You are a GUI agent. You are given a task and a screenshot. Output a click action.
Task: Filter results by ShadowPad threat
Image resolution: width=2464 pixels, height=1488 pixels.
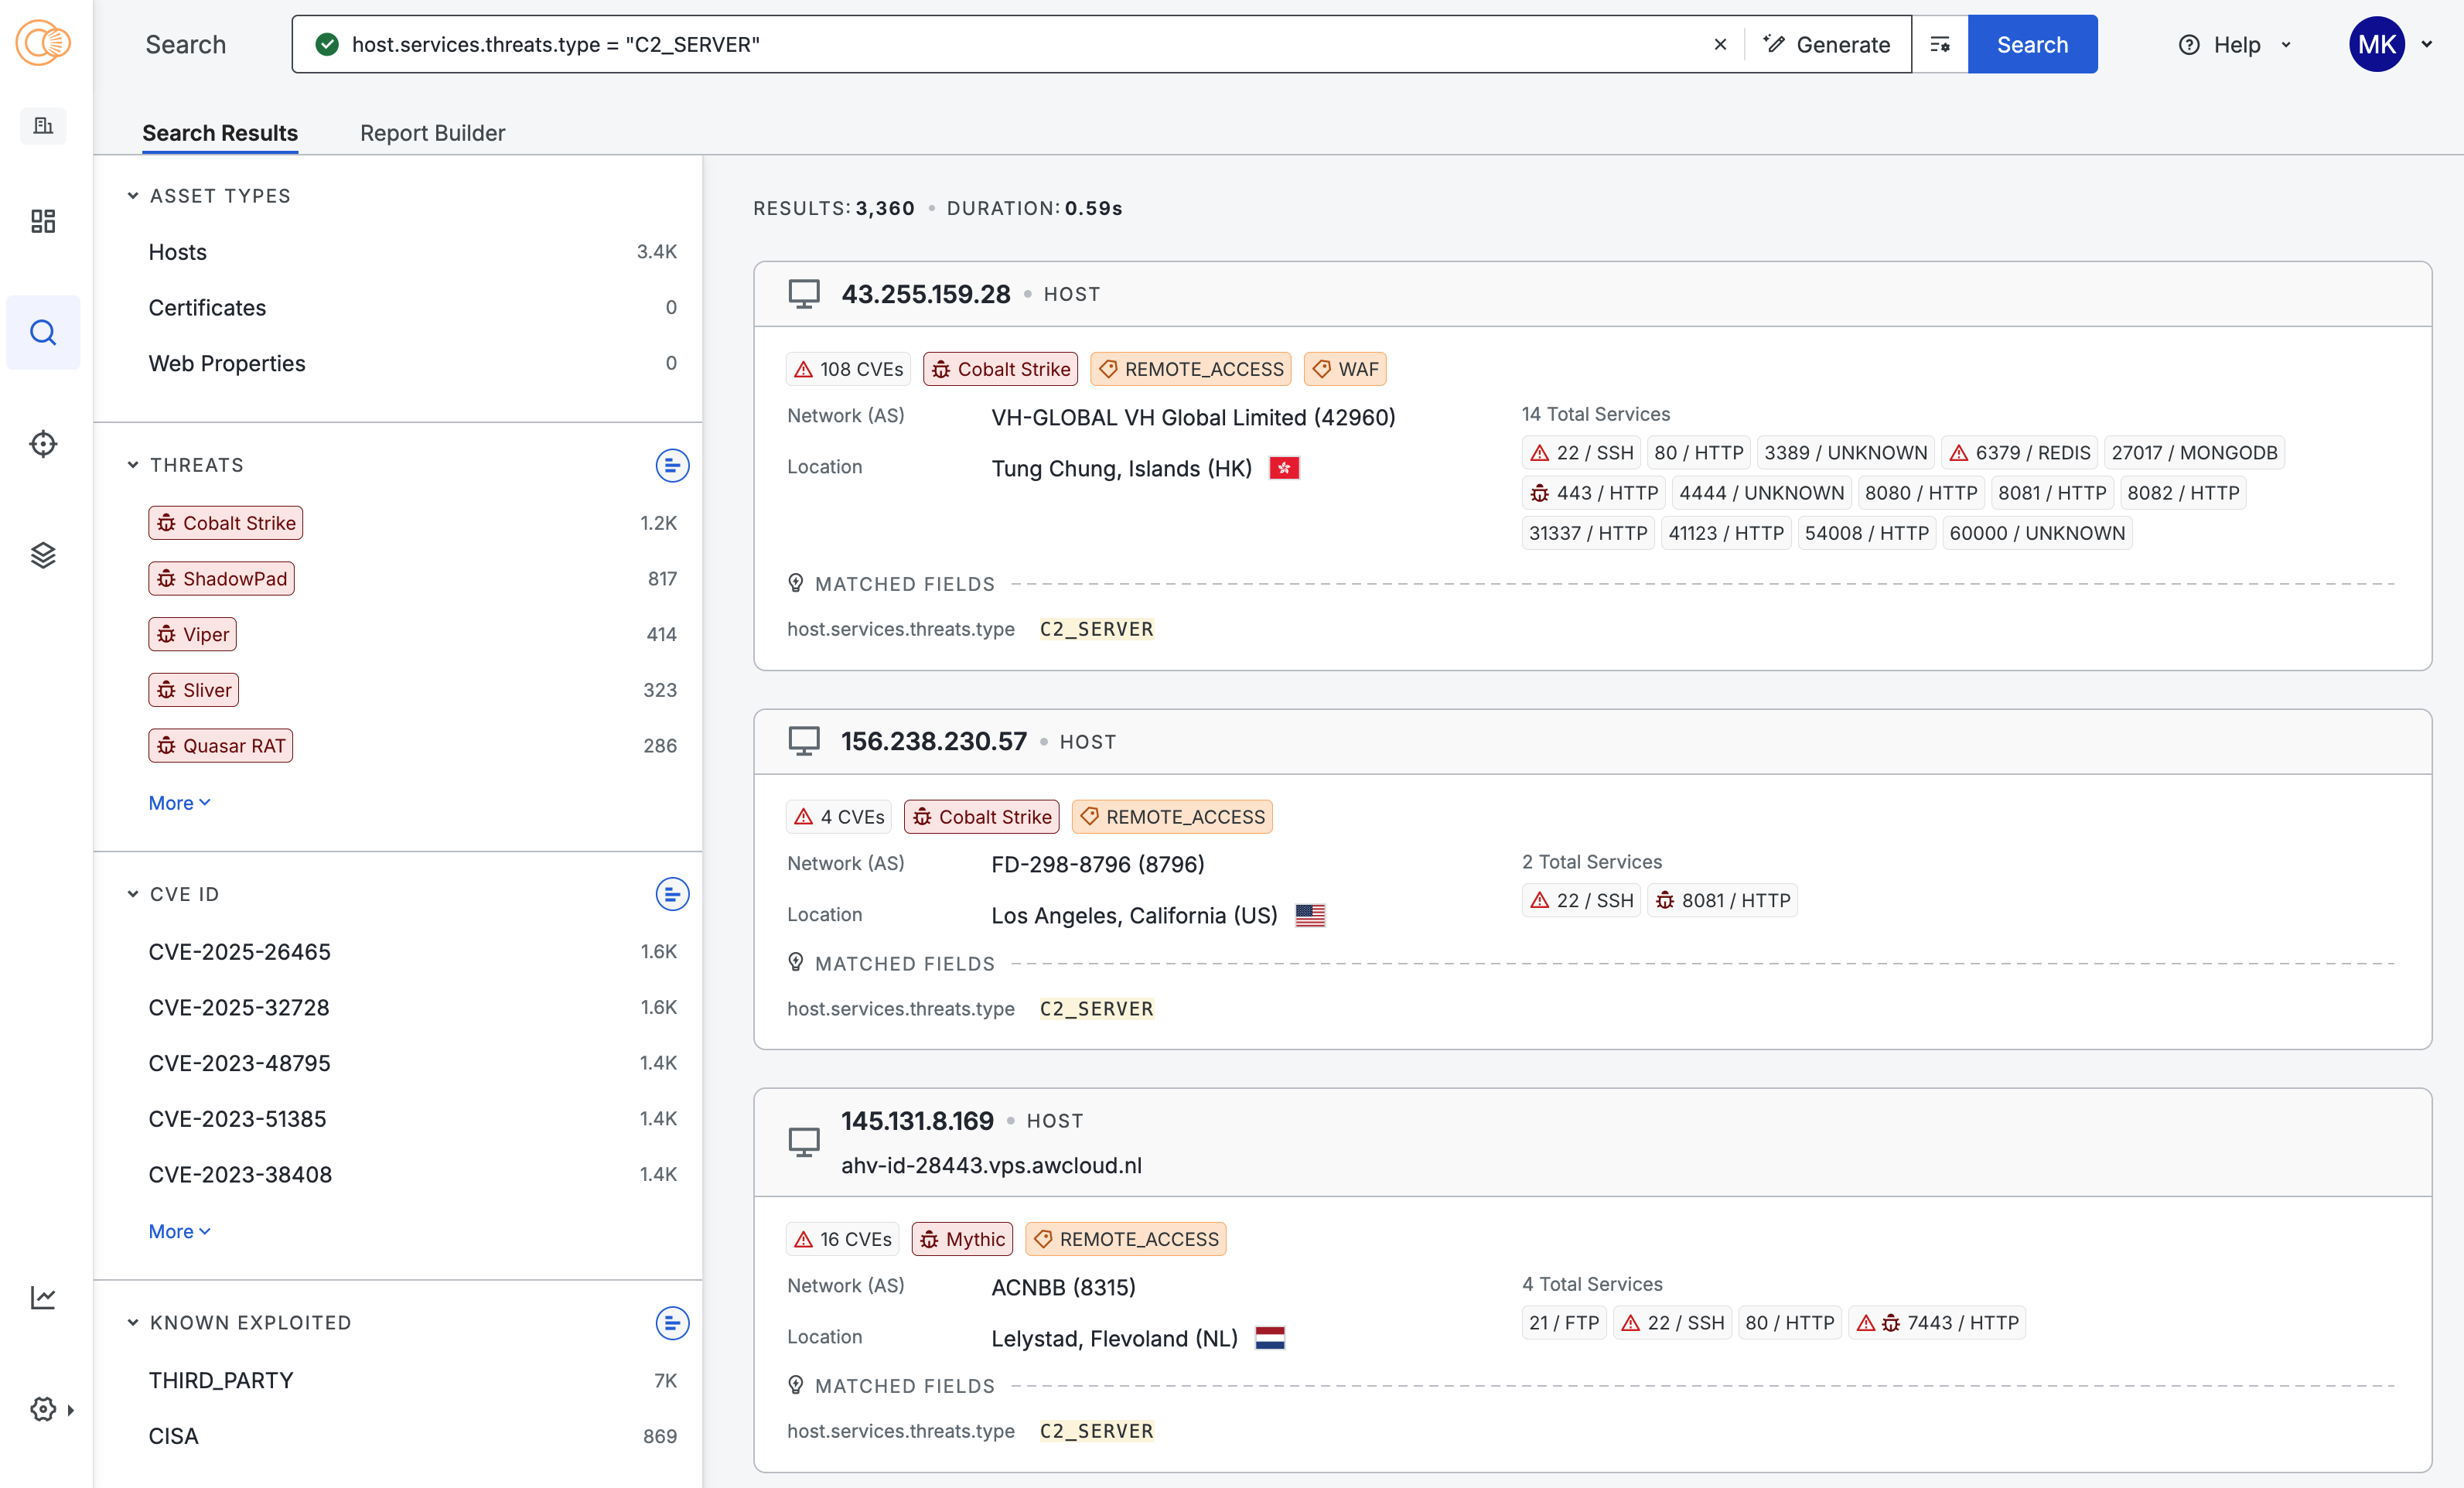222,579
